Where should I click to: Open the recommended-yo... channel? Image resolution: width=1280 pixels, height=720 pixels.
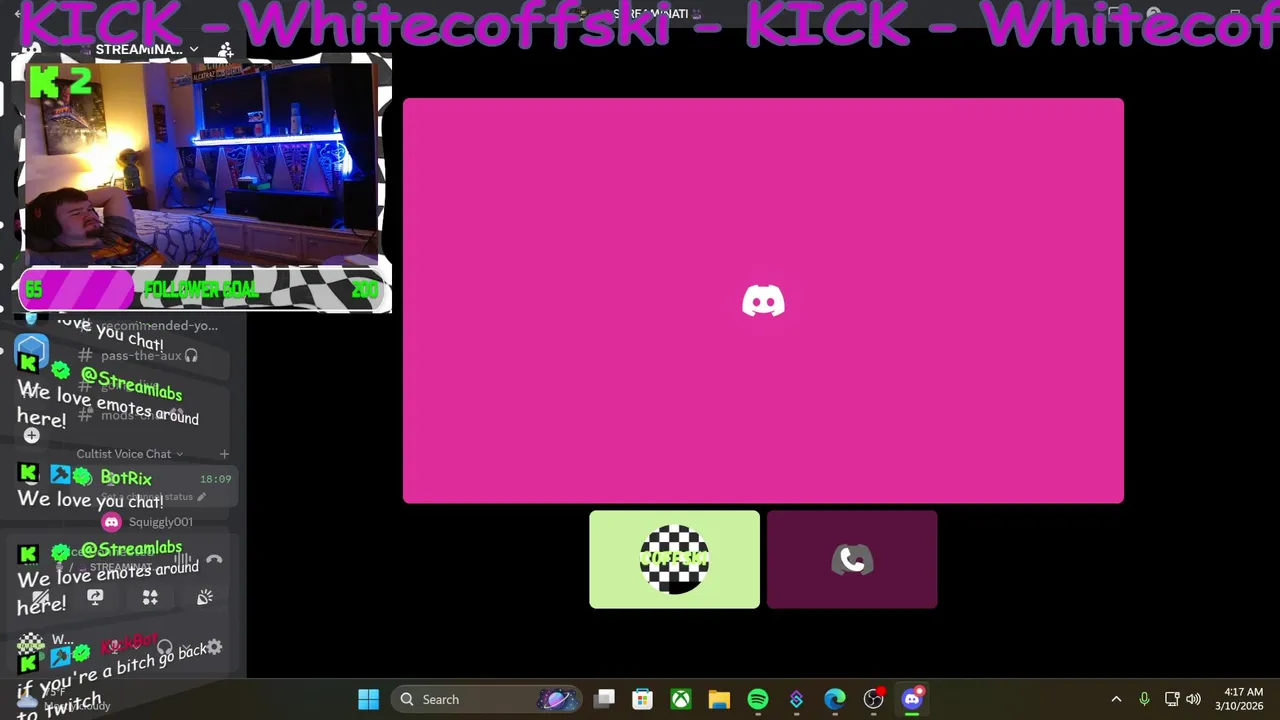pos(158,325)
